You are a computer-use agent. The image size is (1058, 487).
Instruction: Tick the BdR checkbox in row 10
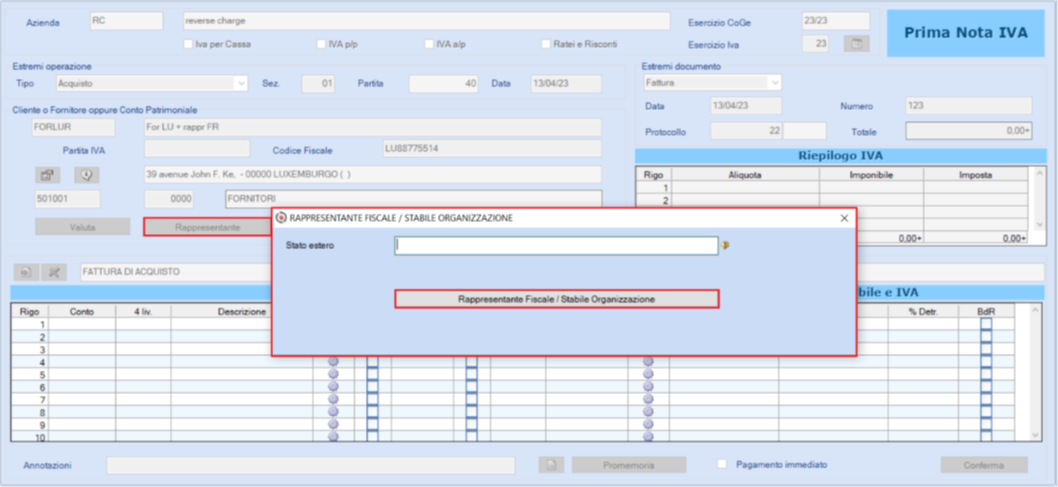[986, 437]
